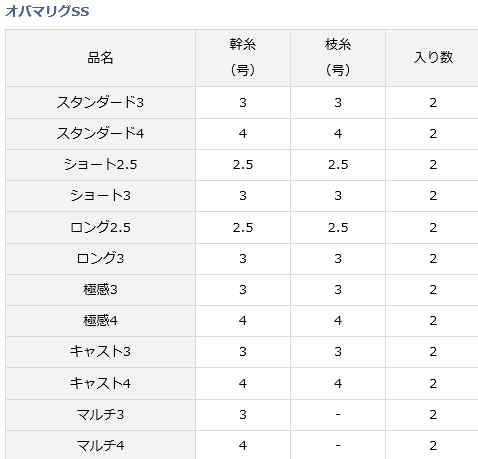Select the キャスト3 product cell
The height and width of the screenshot is (459, 478).
pyautogui.click(x=100, y=352)
